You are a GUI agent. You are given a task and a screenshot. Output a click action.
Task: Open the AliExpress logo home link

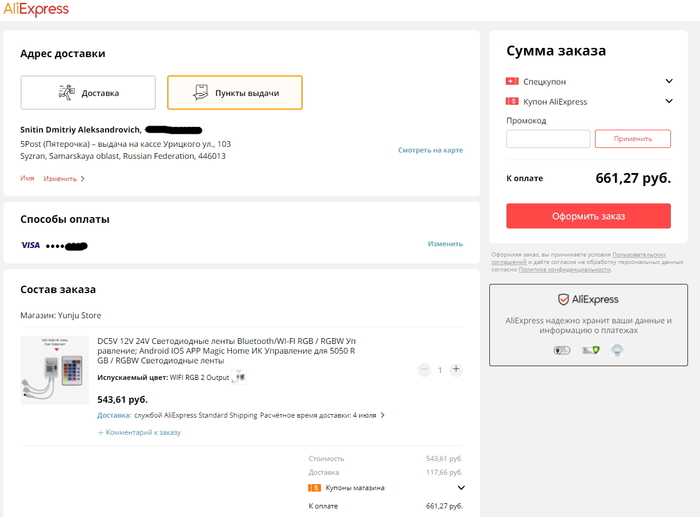(36, 9)
